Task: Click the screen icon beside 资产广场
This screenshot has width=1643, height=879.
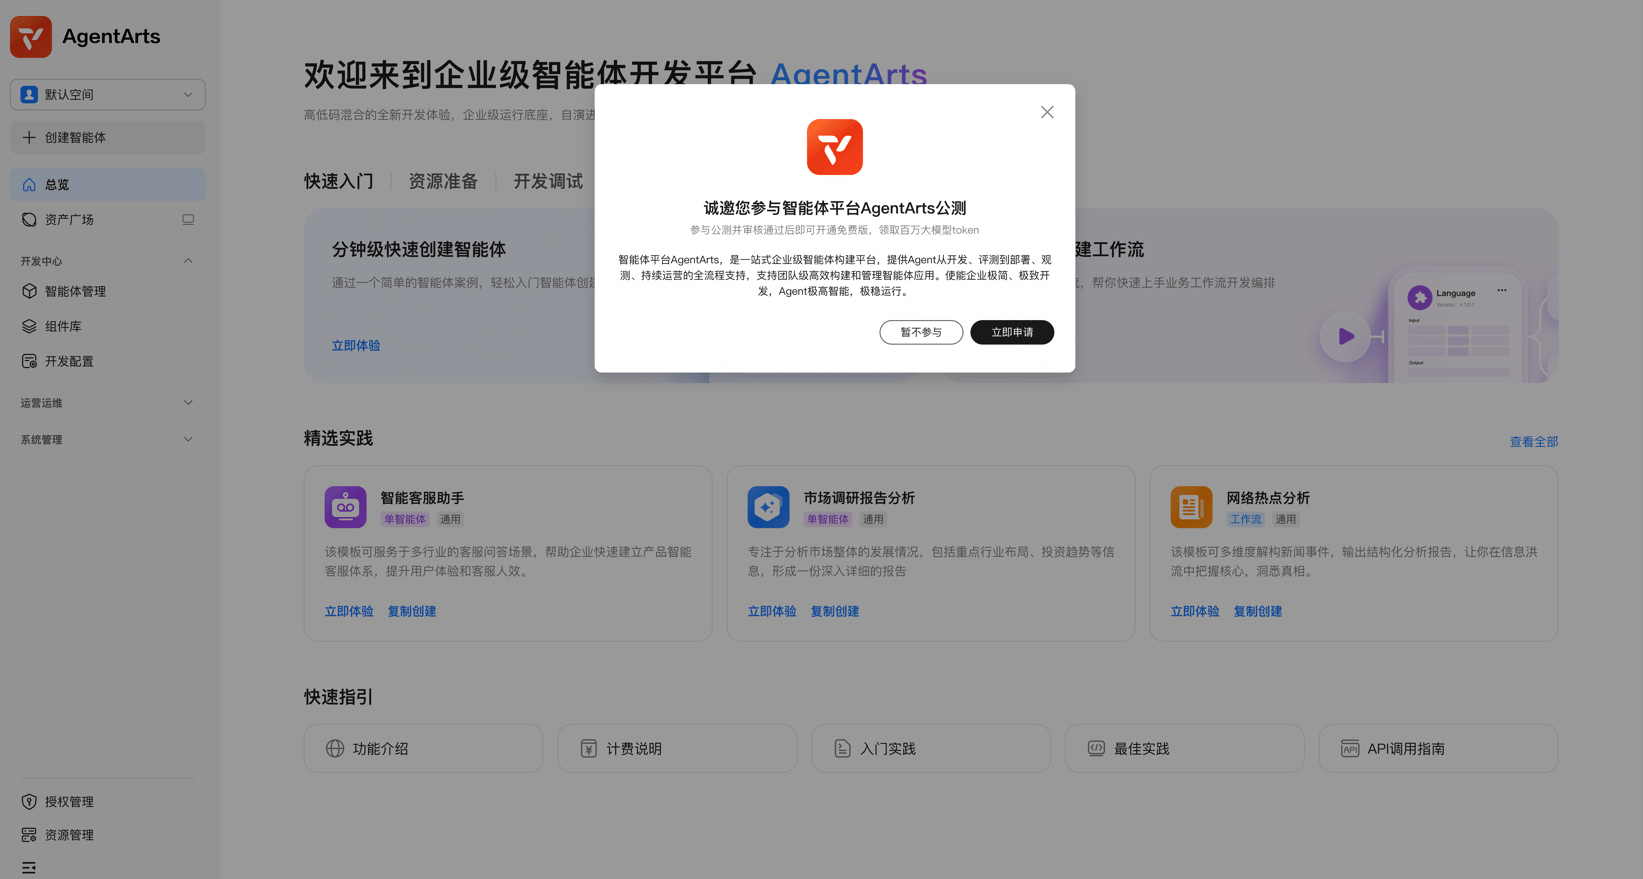Action: tap(188, 220)
